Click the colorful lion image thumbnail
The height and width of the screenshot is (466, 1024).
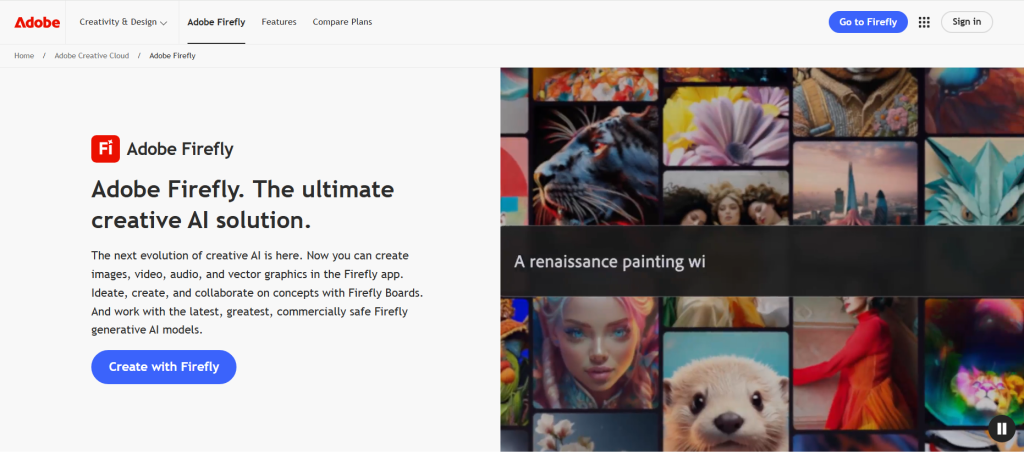974,360
